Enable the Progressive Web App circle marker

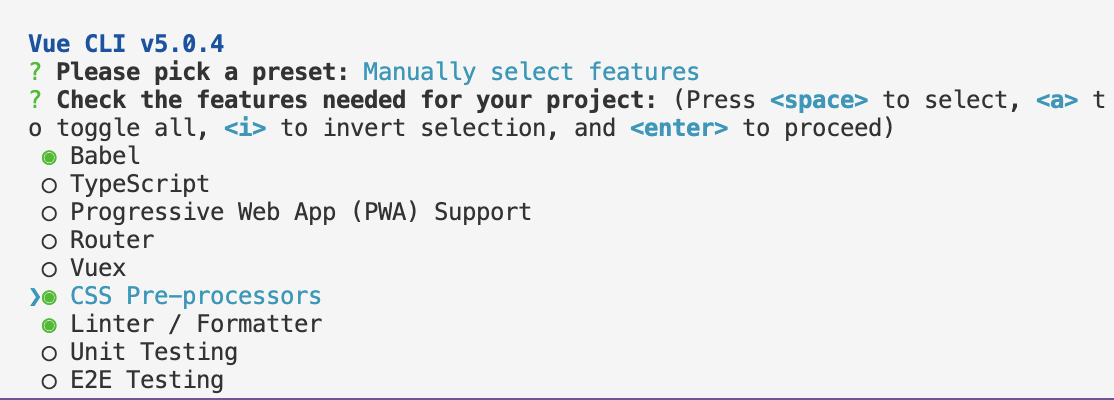(x=49, y=214)
